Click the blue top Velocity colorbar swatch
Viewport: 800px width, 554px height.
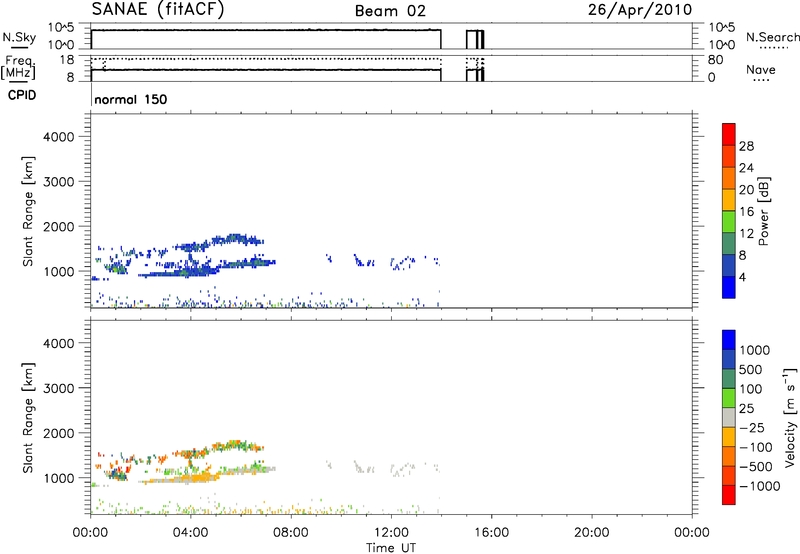tap(729, 340)
